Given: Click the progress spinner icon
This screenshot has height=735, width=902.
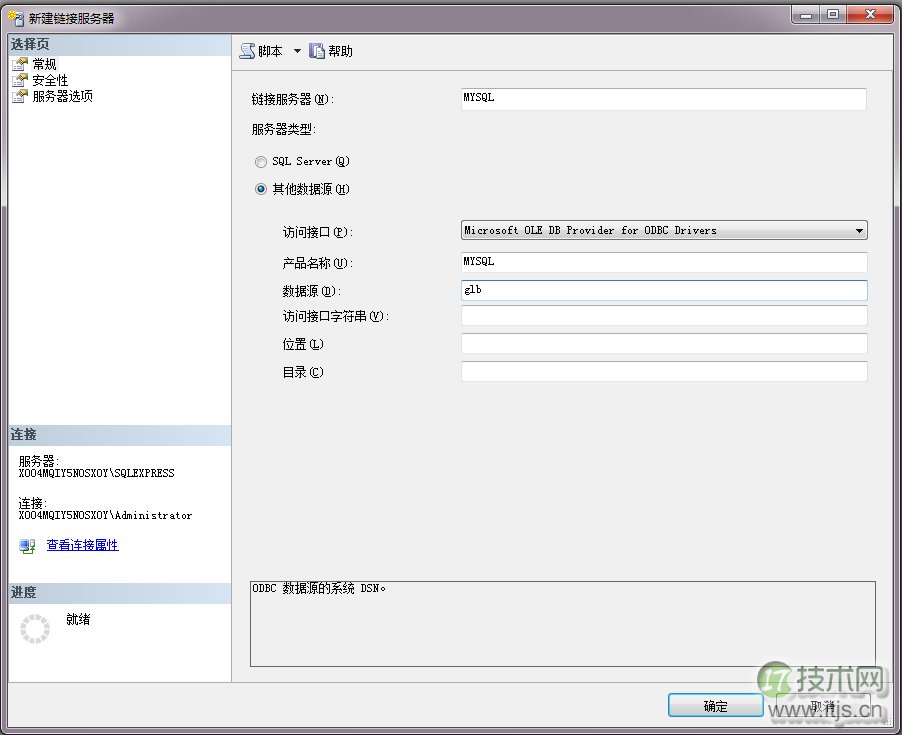Looking at the screenshot, I should pyautogui.click(x=35, y=629).
